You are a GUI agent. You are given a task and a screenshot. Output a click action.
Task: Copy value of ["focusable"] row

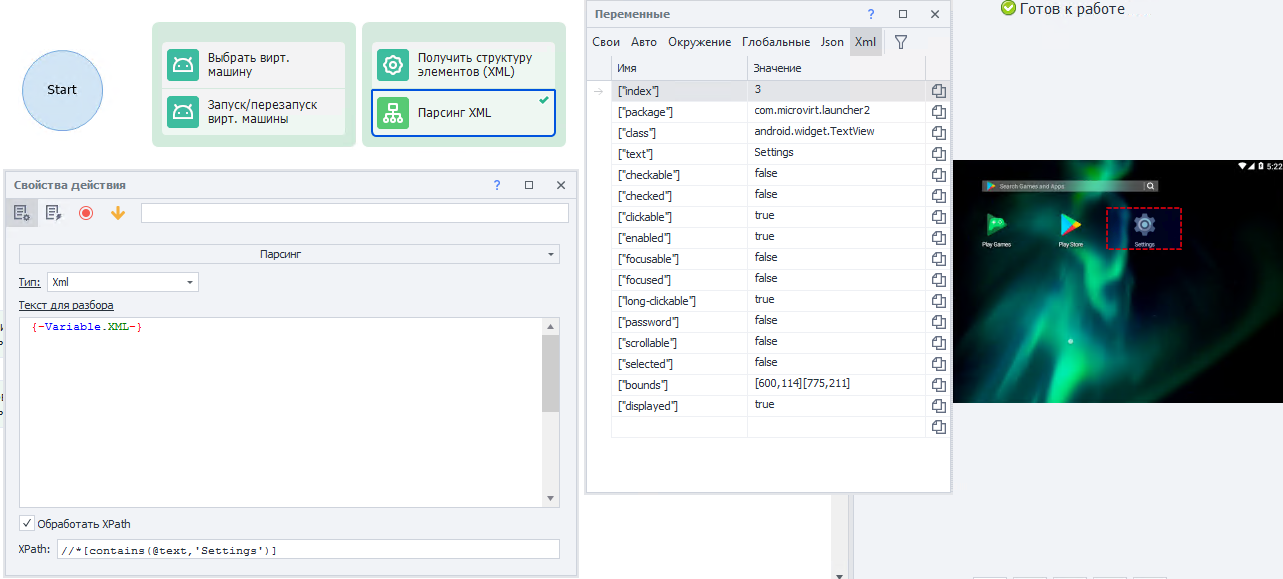click(x=939, y=259)
